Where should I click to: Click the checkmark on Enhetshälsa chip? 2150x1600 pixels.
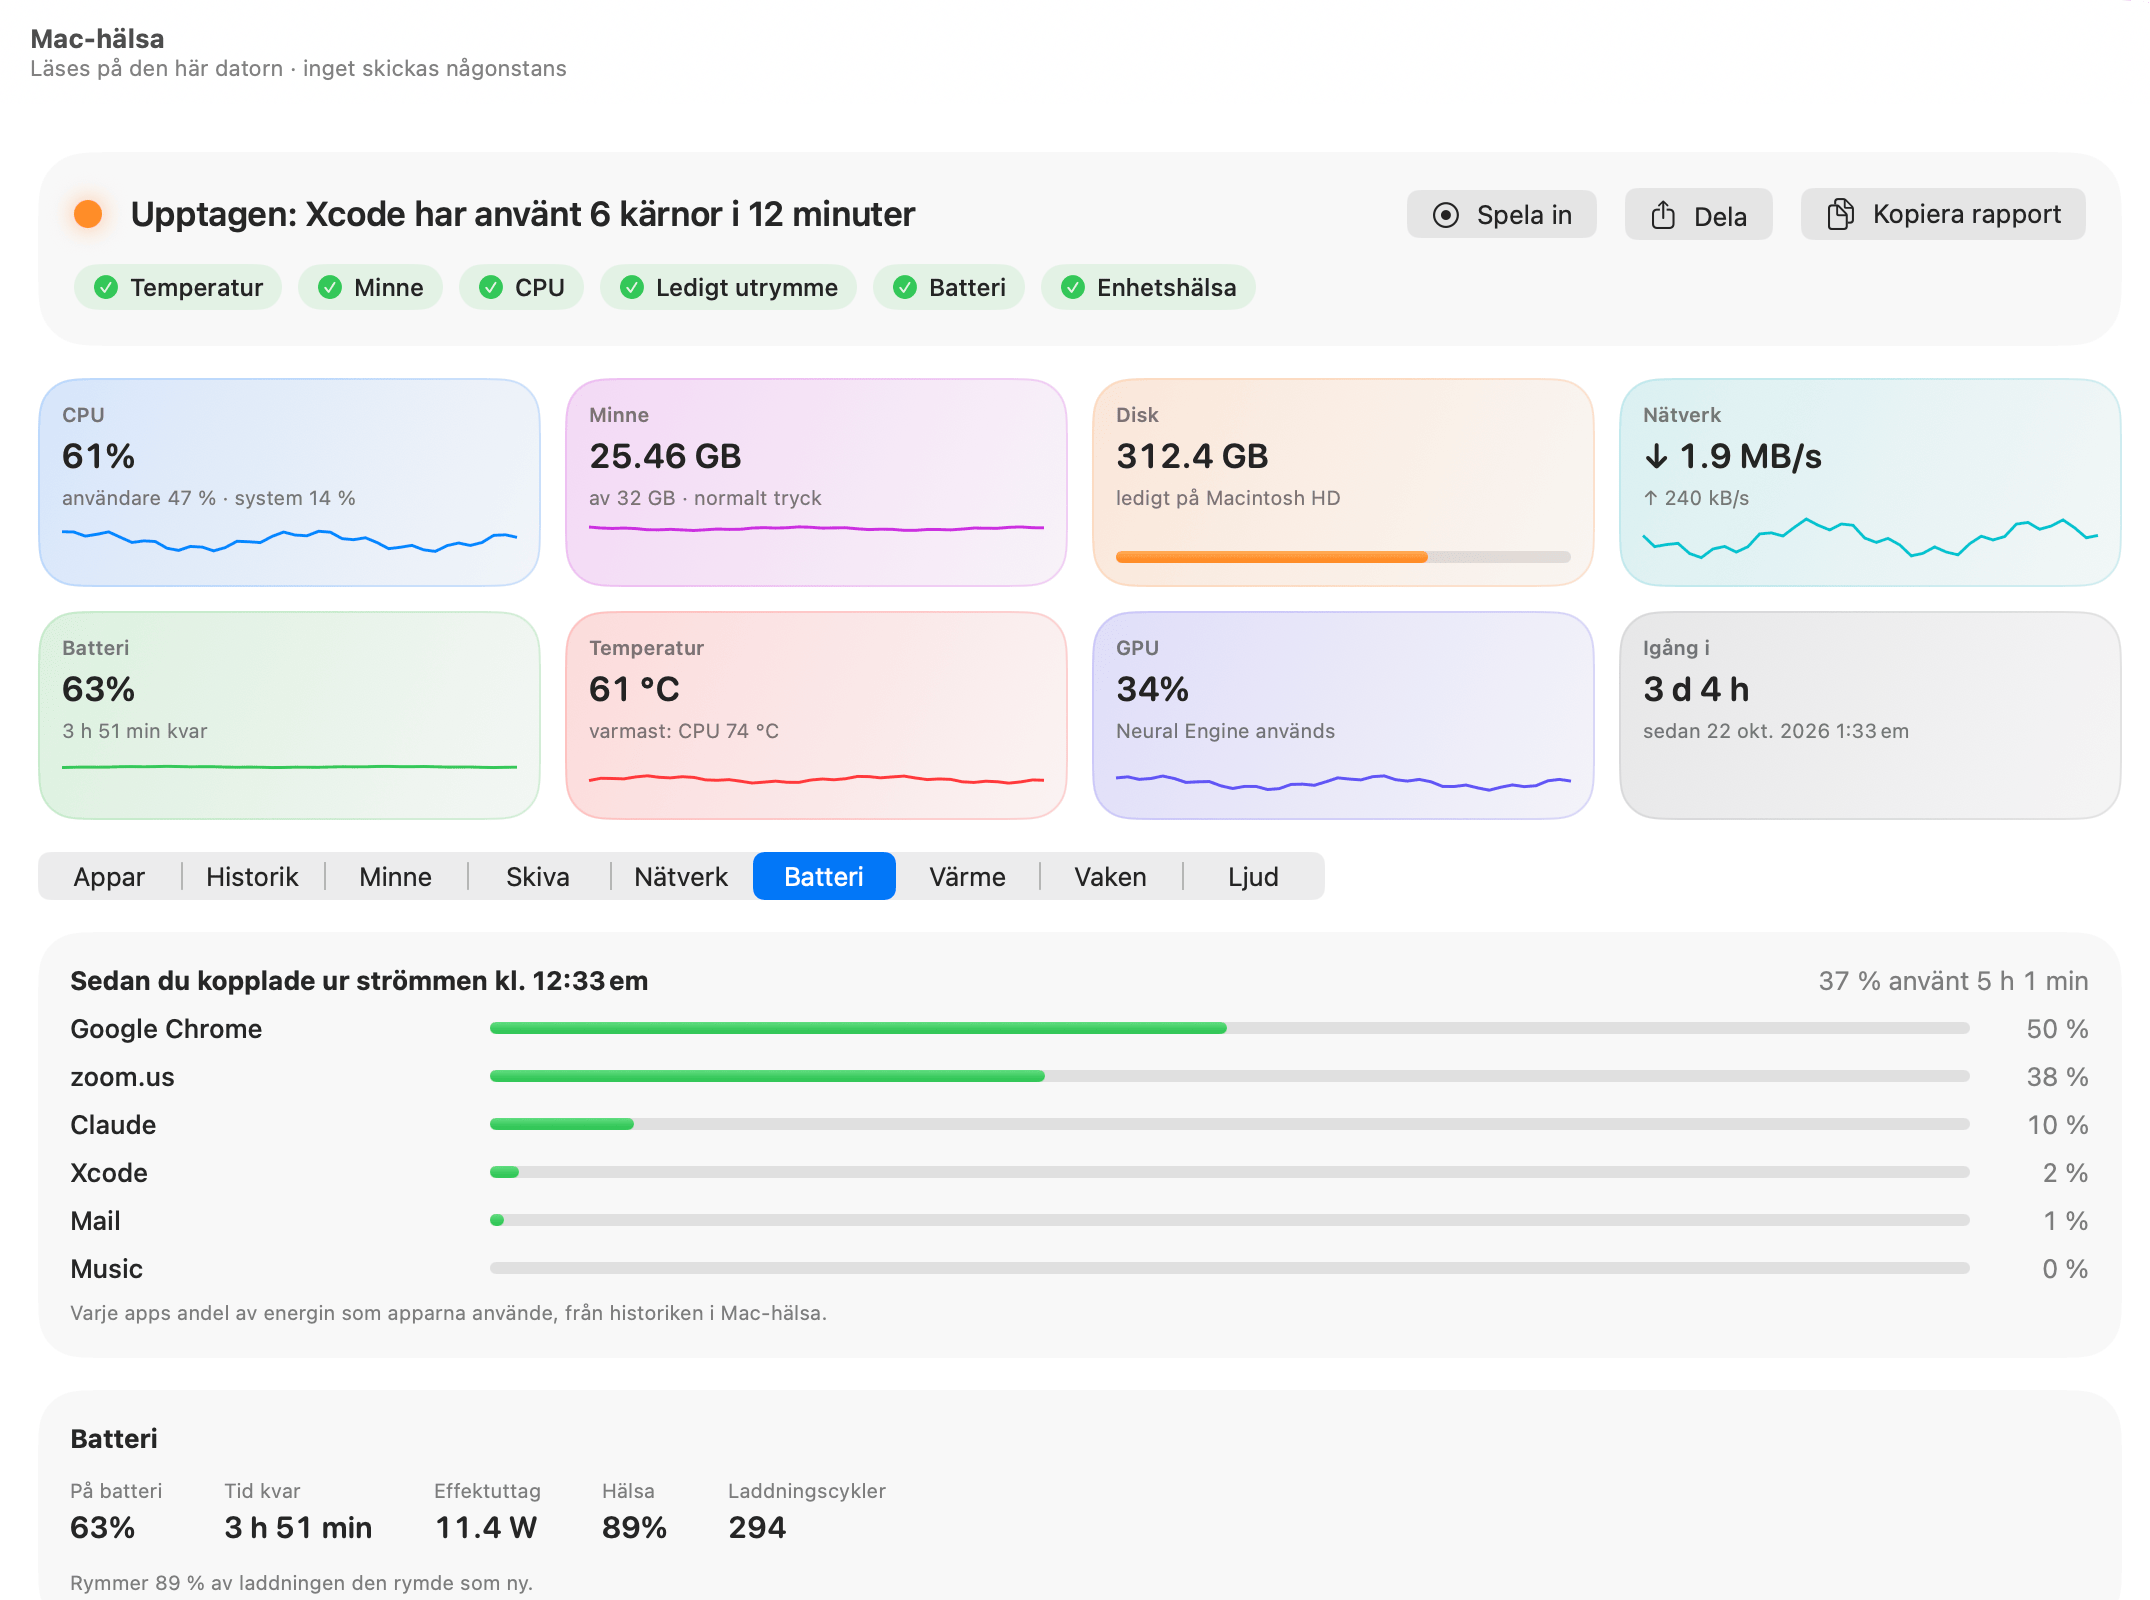(1073, 288)
